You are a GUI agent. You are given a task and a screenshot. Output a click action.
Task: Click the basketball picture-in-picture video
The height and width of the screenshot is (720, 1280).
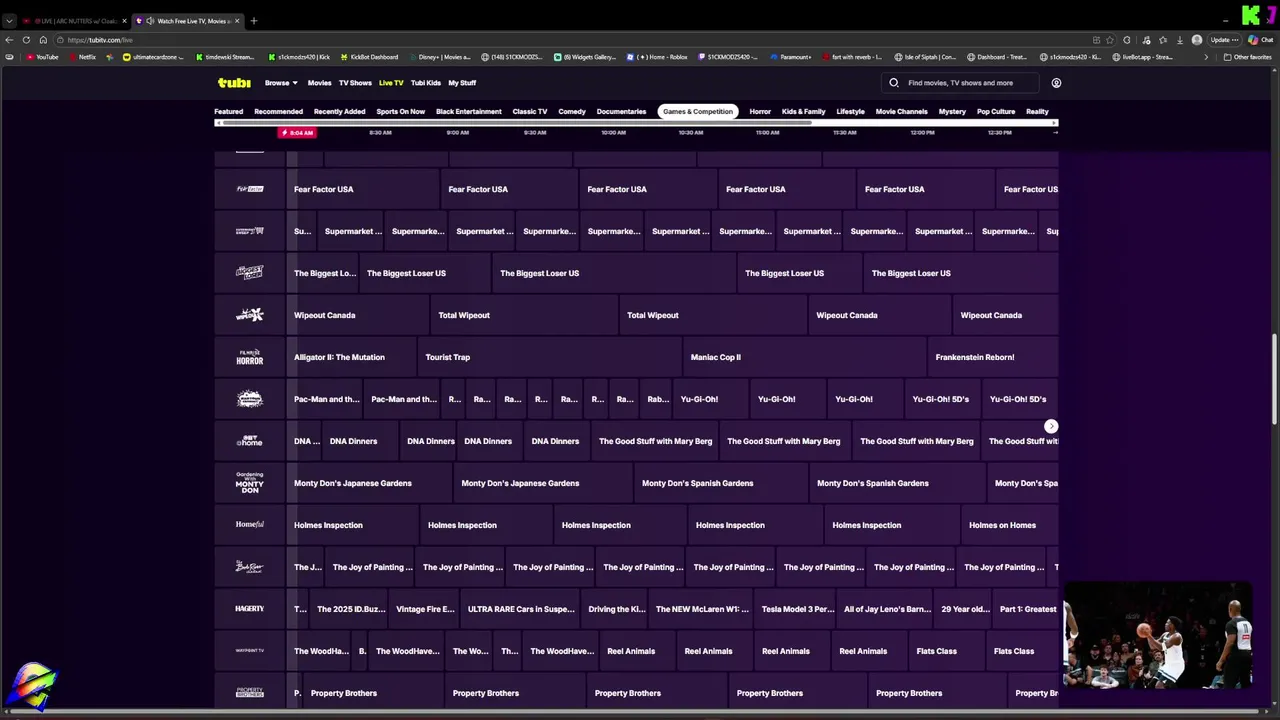(x=1158, y=637)
